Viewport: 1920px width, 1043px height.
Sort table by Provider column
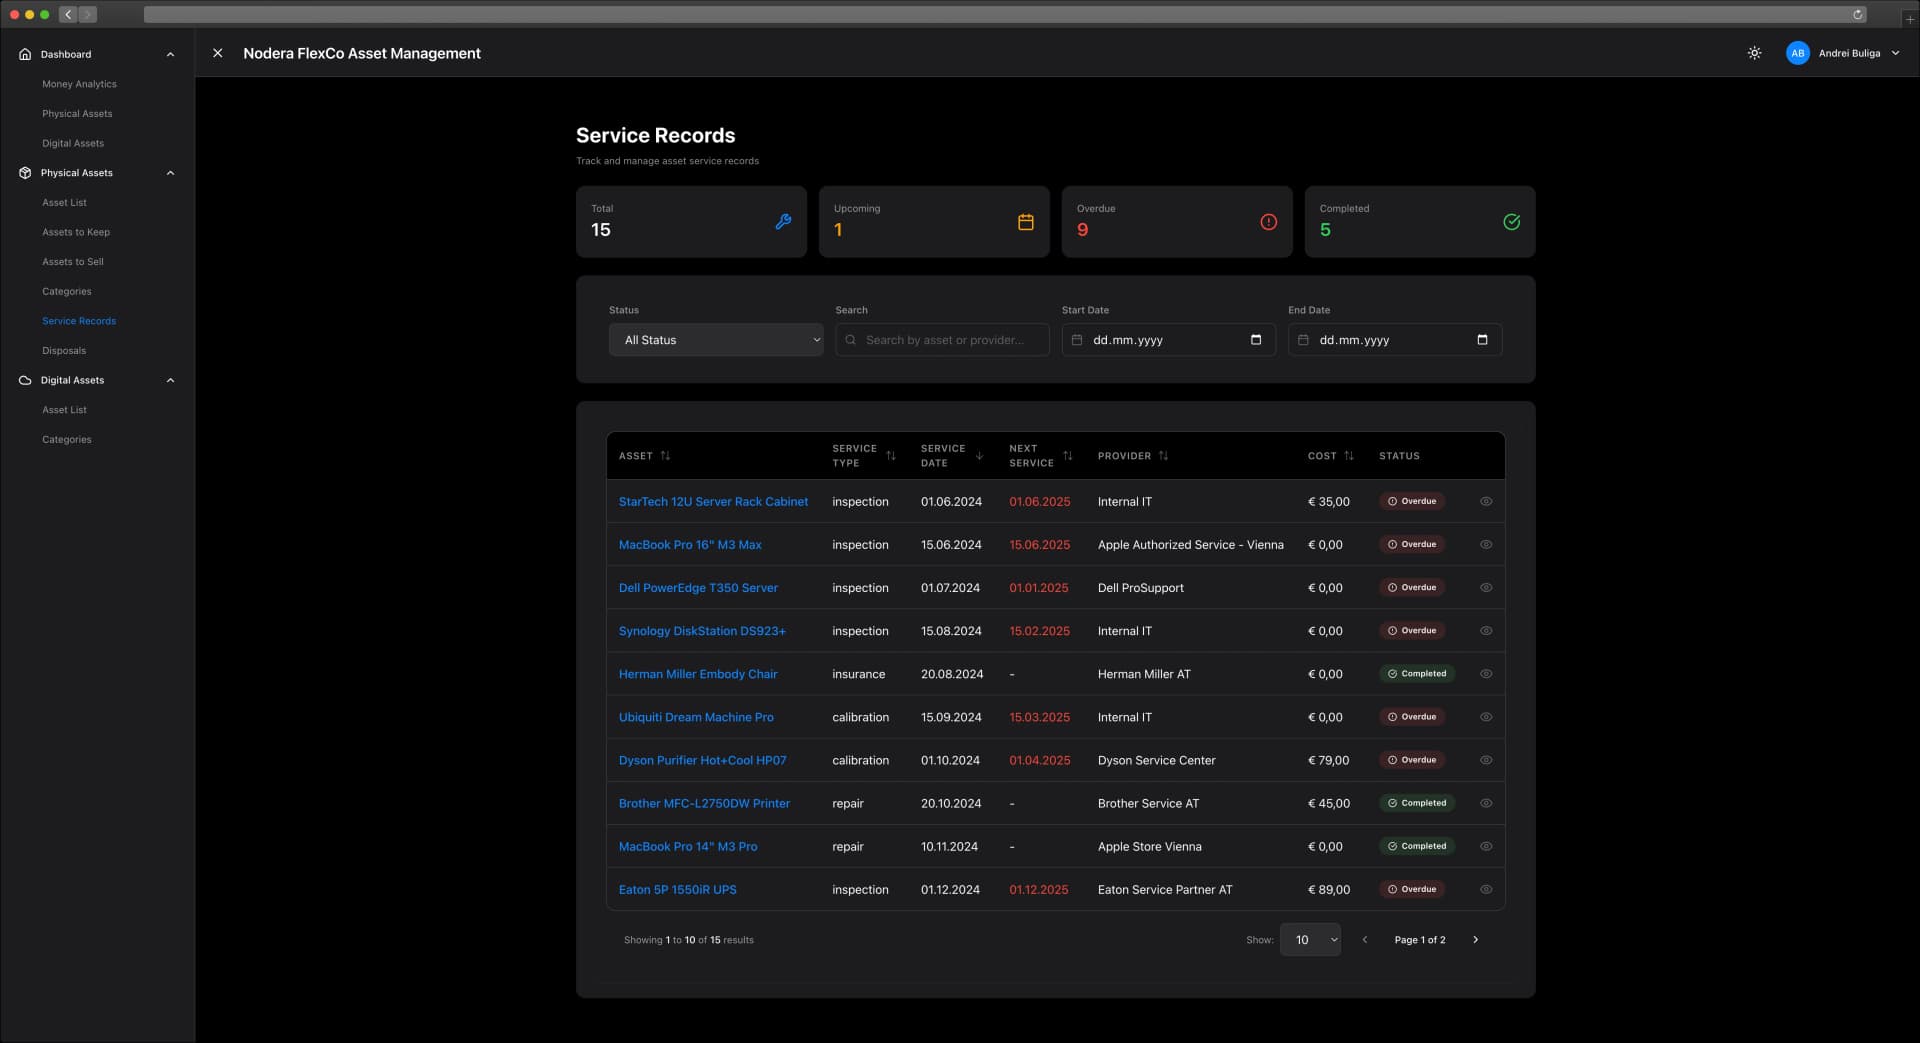1163,456
